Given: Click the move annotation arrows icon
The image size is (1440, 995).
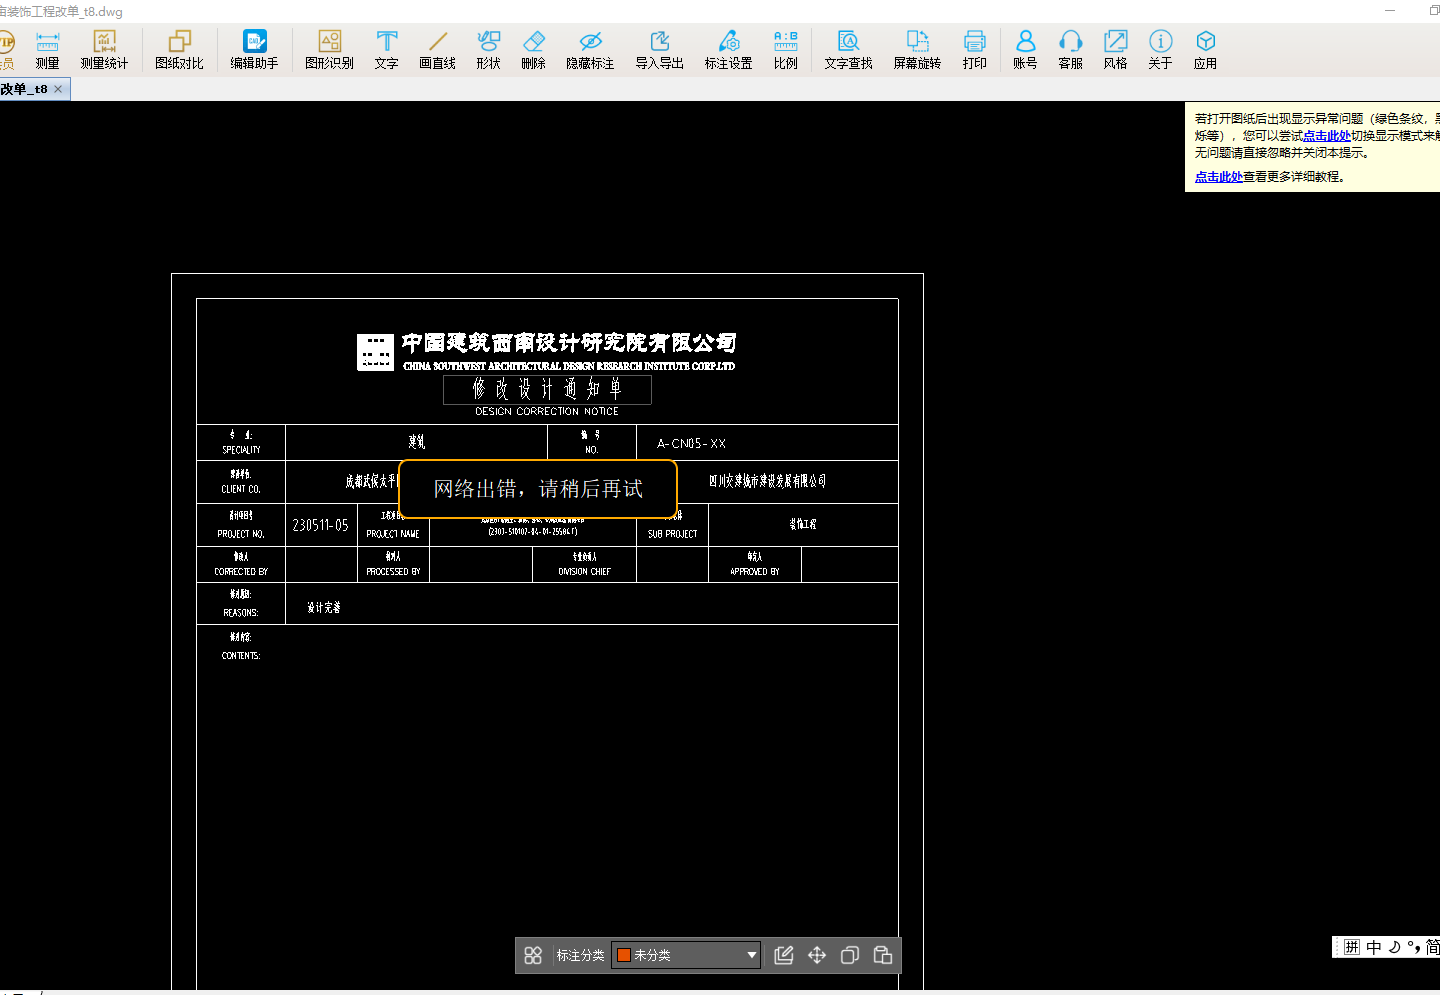Looking at the screenshot, I should coord(817,955).
